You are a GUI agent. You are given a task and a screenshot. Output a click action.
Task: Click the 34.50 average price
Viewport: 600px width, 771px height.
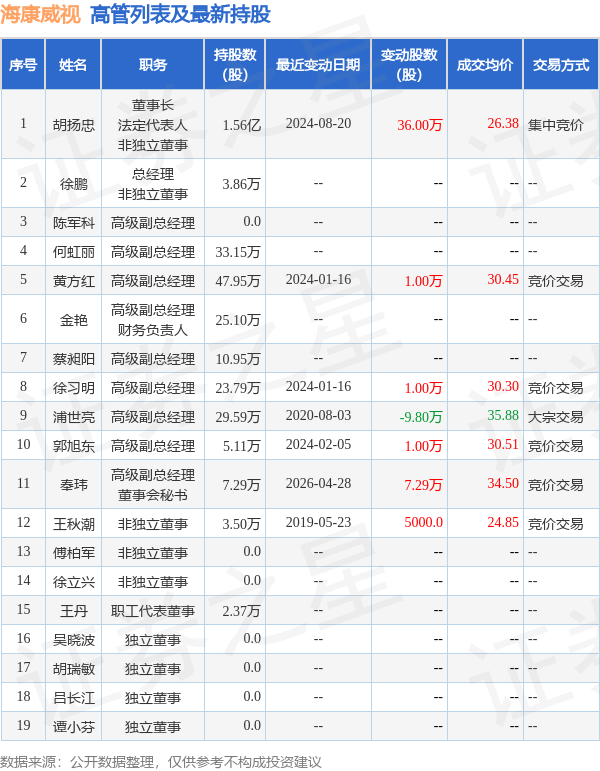503,483
